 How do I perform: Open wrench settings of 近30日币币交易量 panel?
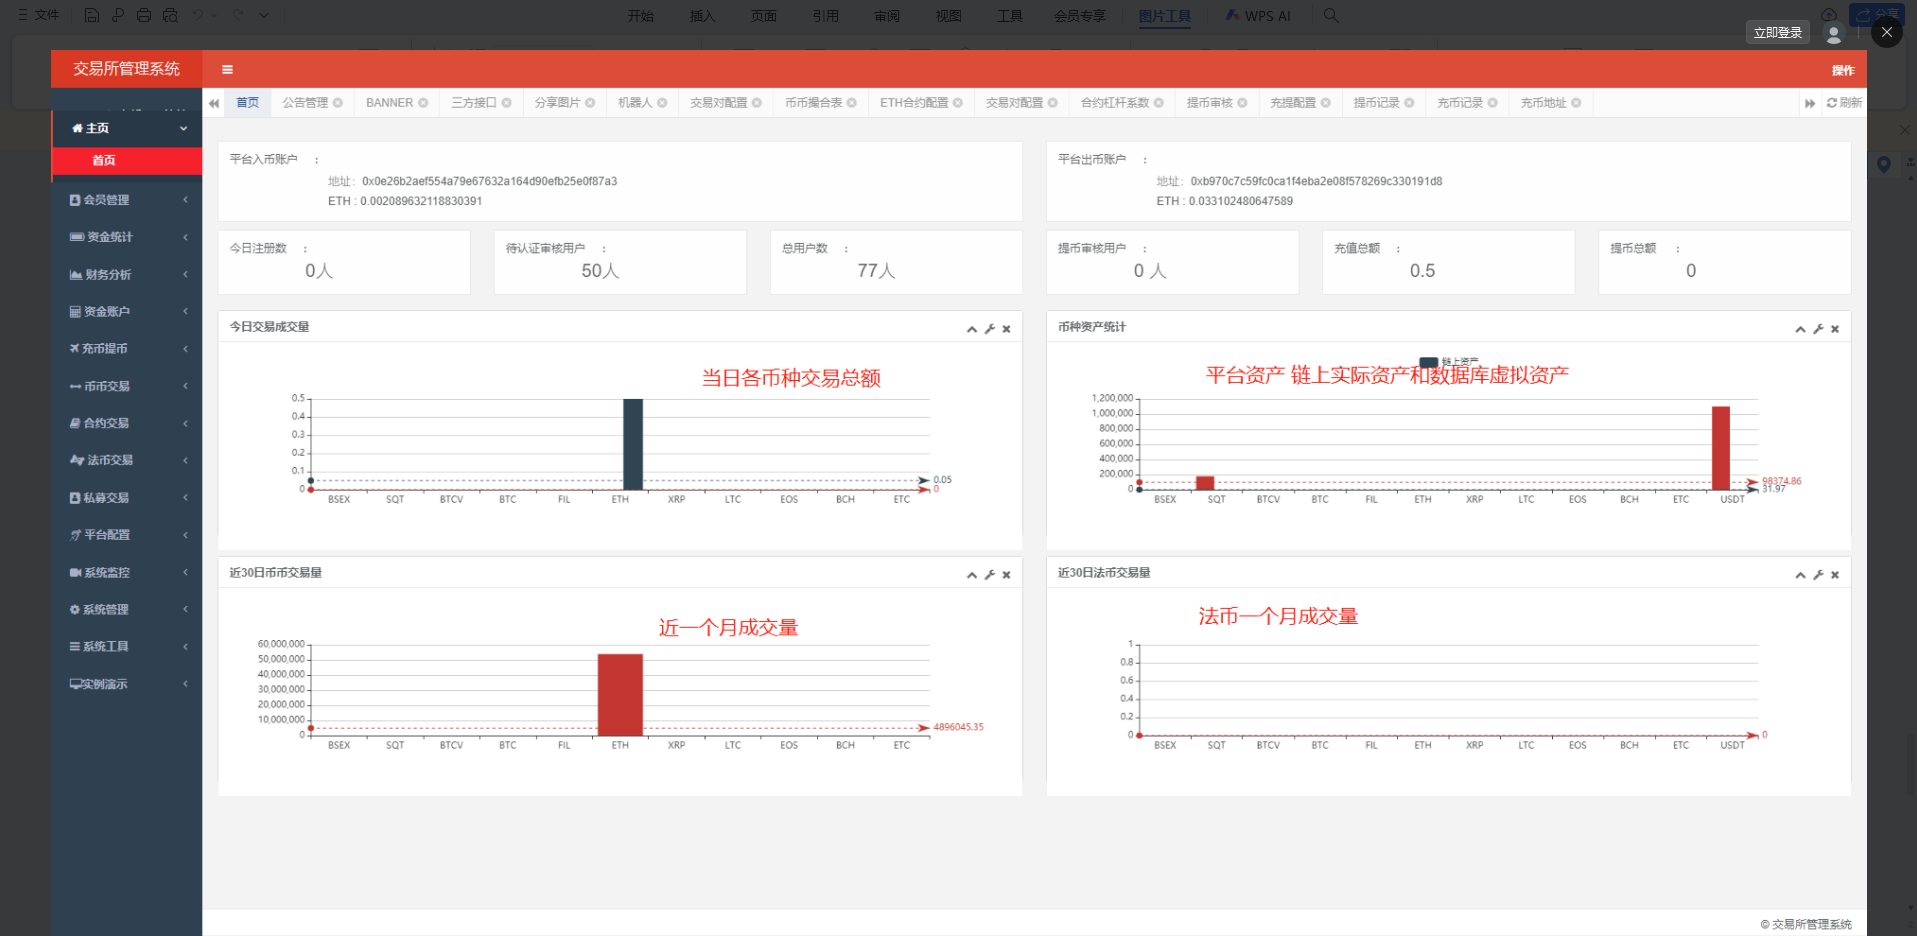(990, 575)
